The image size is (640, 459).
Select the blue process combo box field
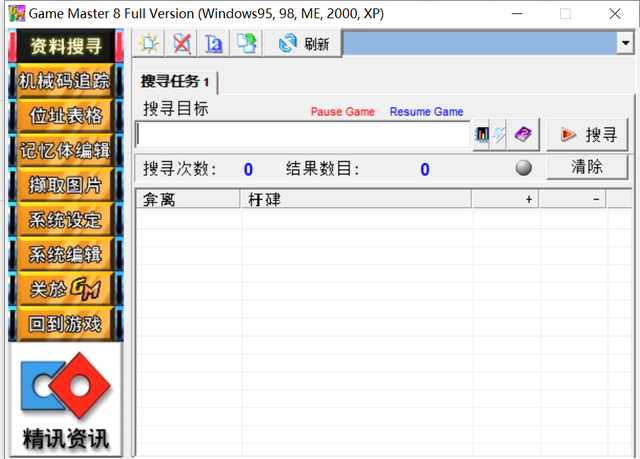(480, 42)
